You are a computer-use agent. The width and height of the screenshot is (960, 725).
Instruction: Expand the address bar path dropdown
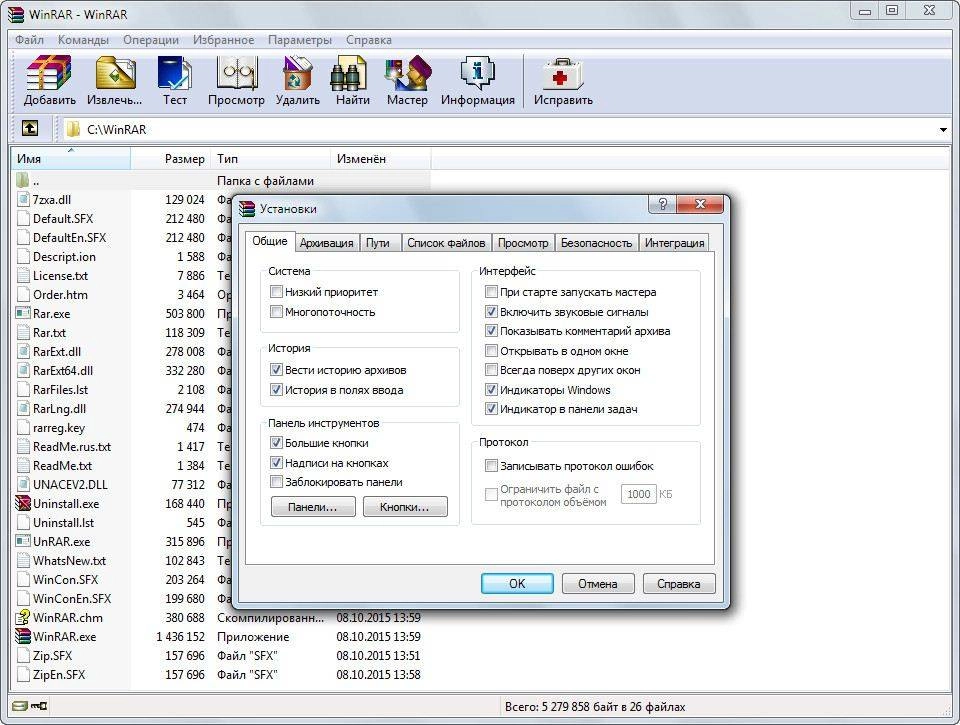pos(943,129)
